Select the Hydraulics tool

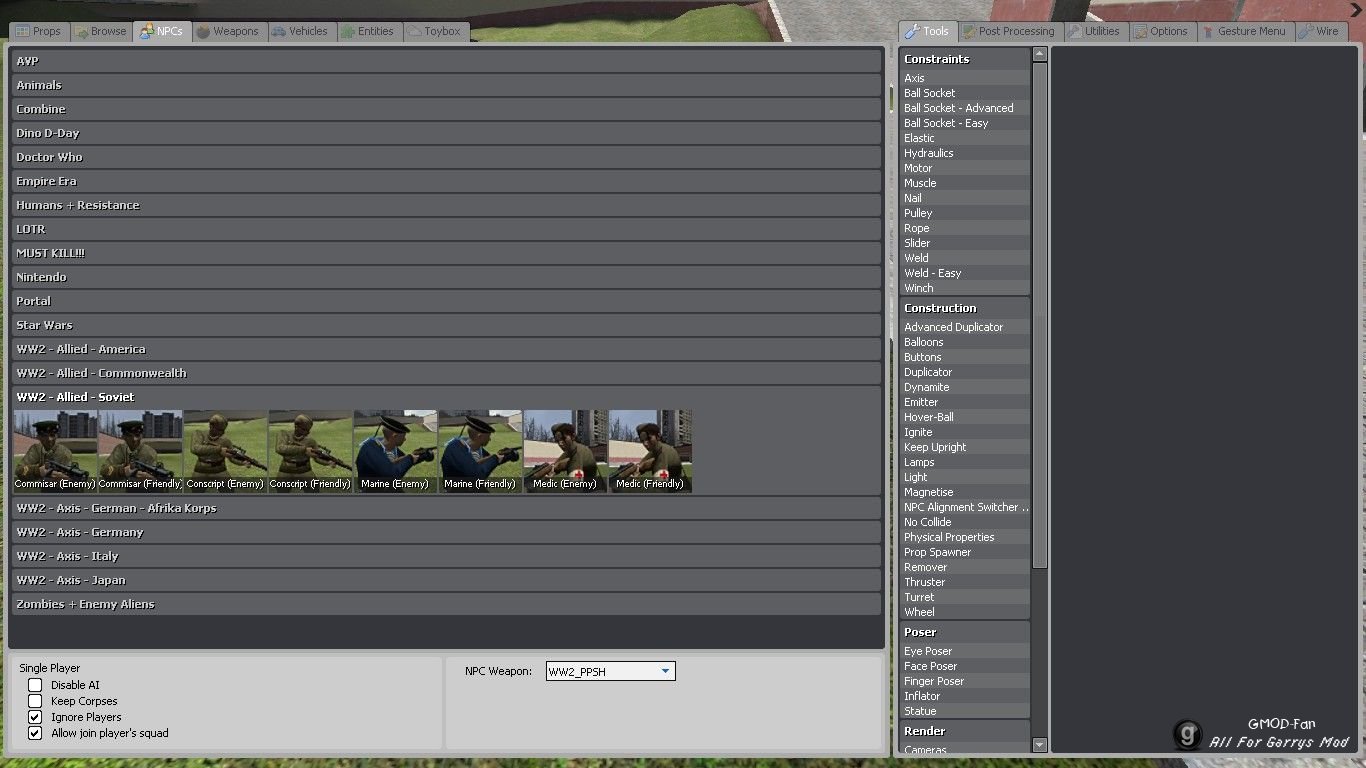click(x=964, y=153)
